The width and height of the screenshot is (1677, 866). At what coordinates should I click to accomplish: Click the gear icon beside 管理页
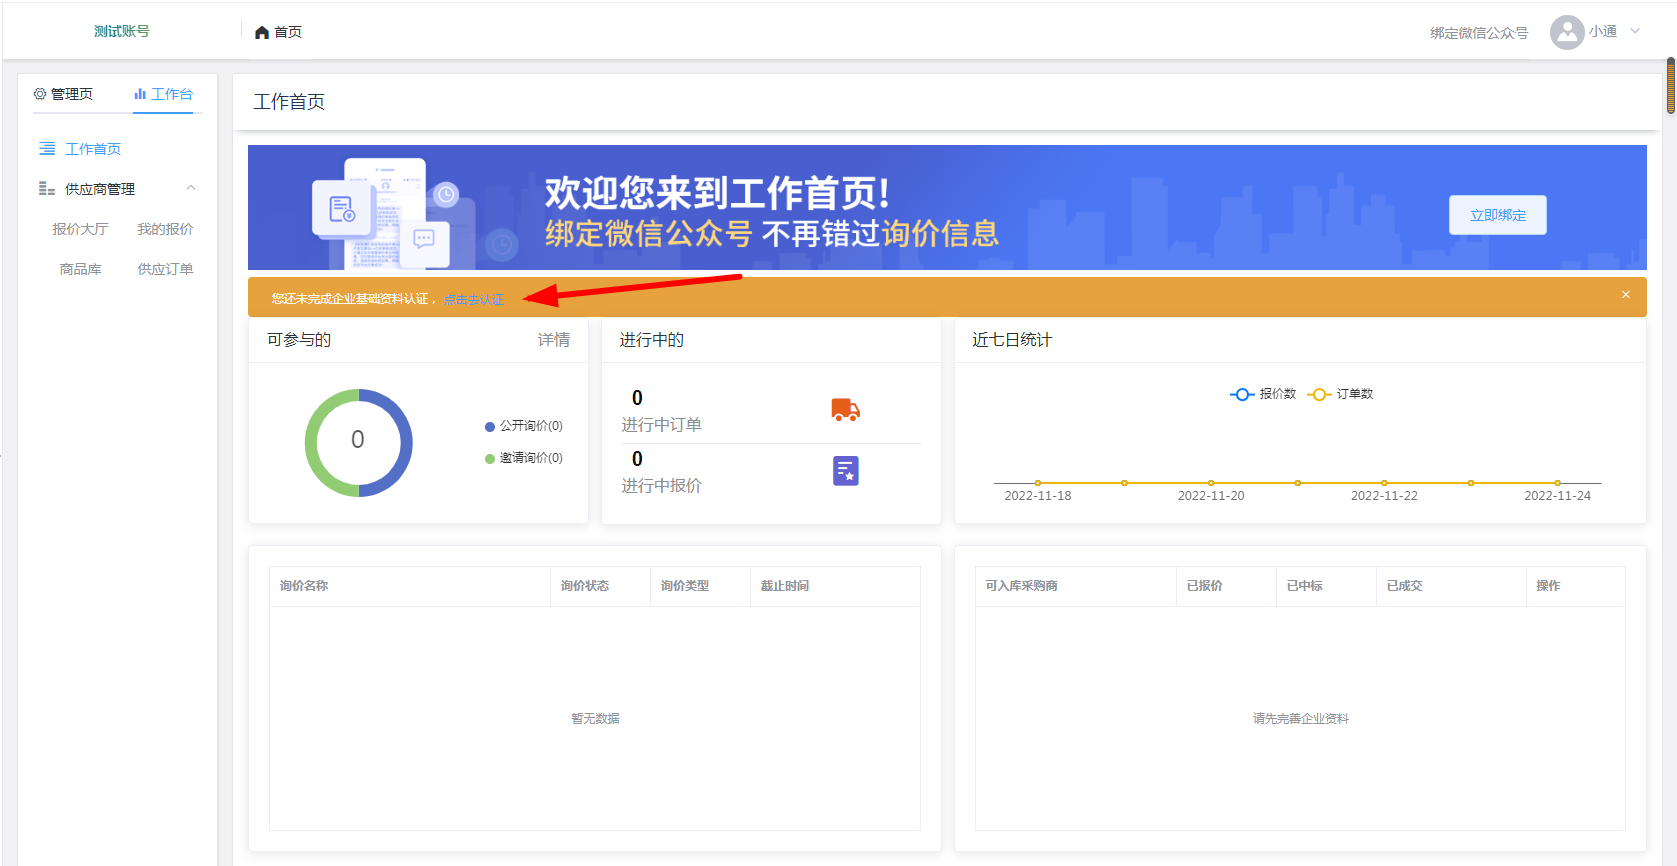point(40,94)
